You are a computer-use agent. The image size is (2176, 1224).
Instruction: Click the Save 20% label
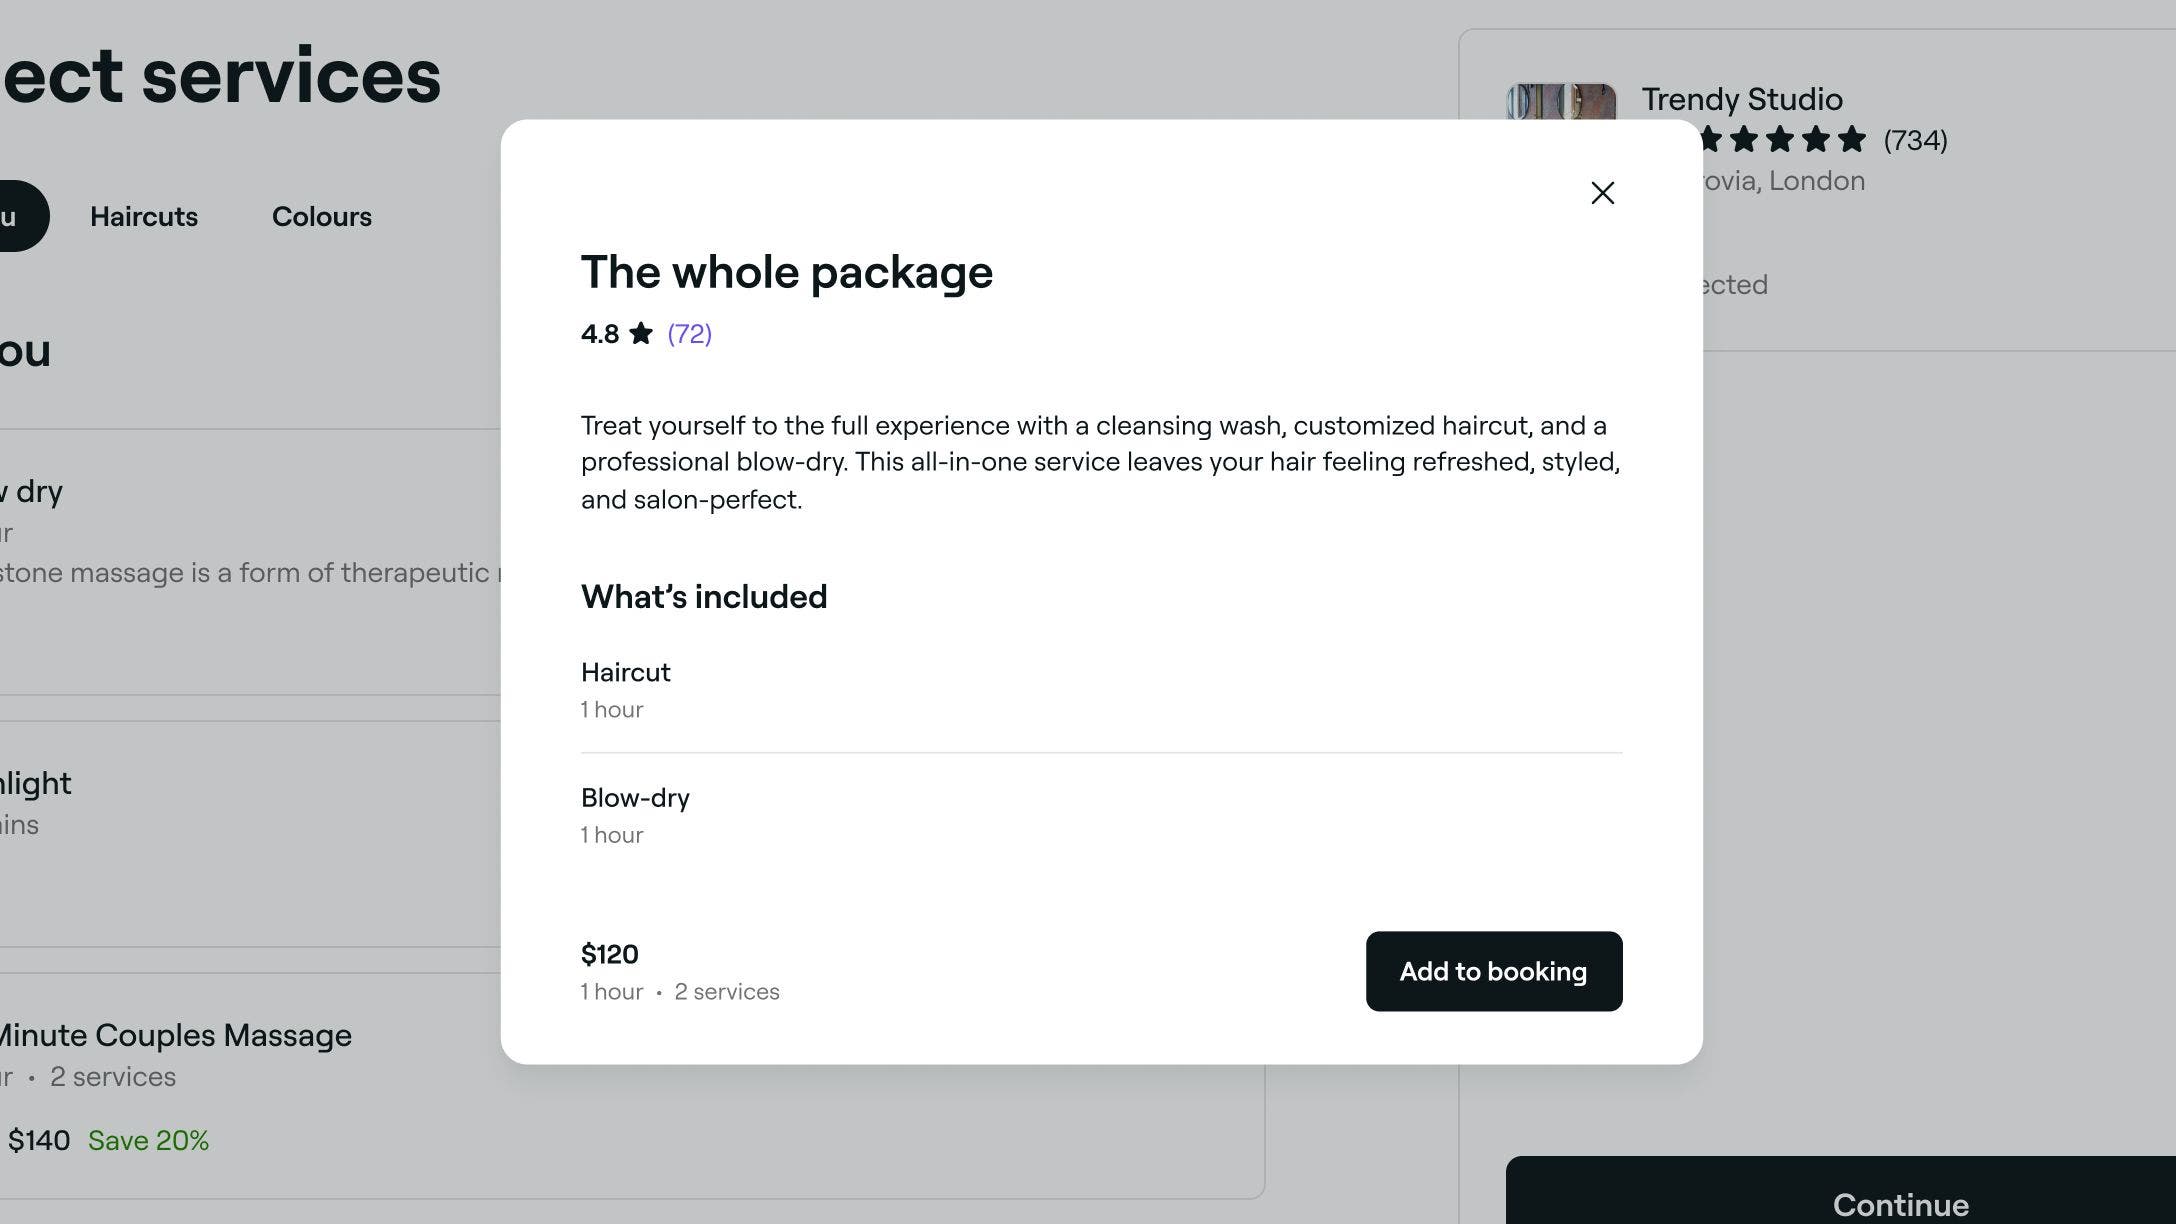[148, 1141]
